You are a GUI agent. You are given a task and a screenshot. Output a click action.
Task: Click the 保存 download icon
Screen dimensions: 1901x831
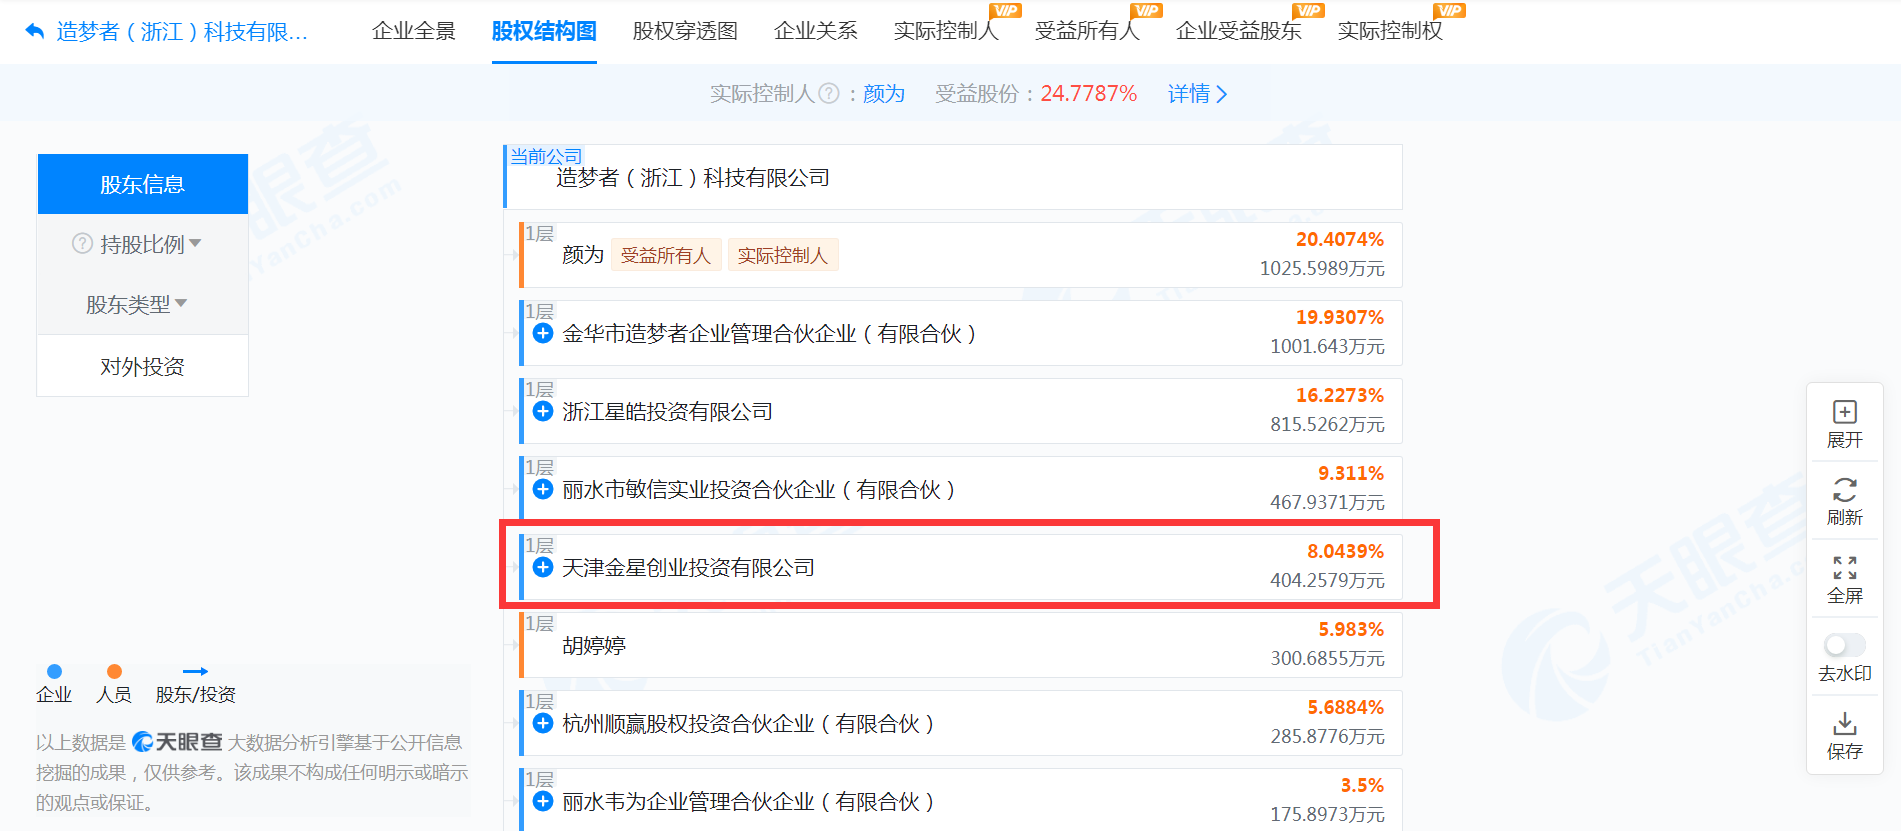point(1845,724)
